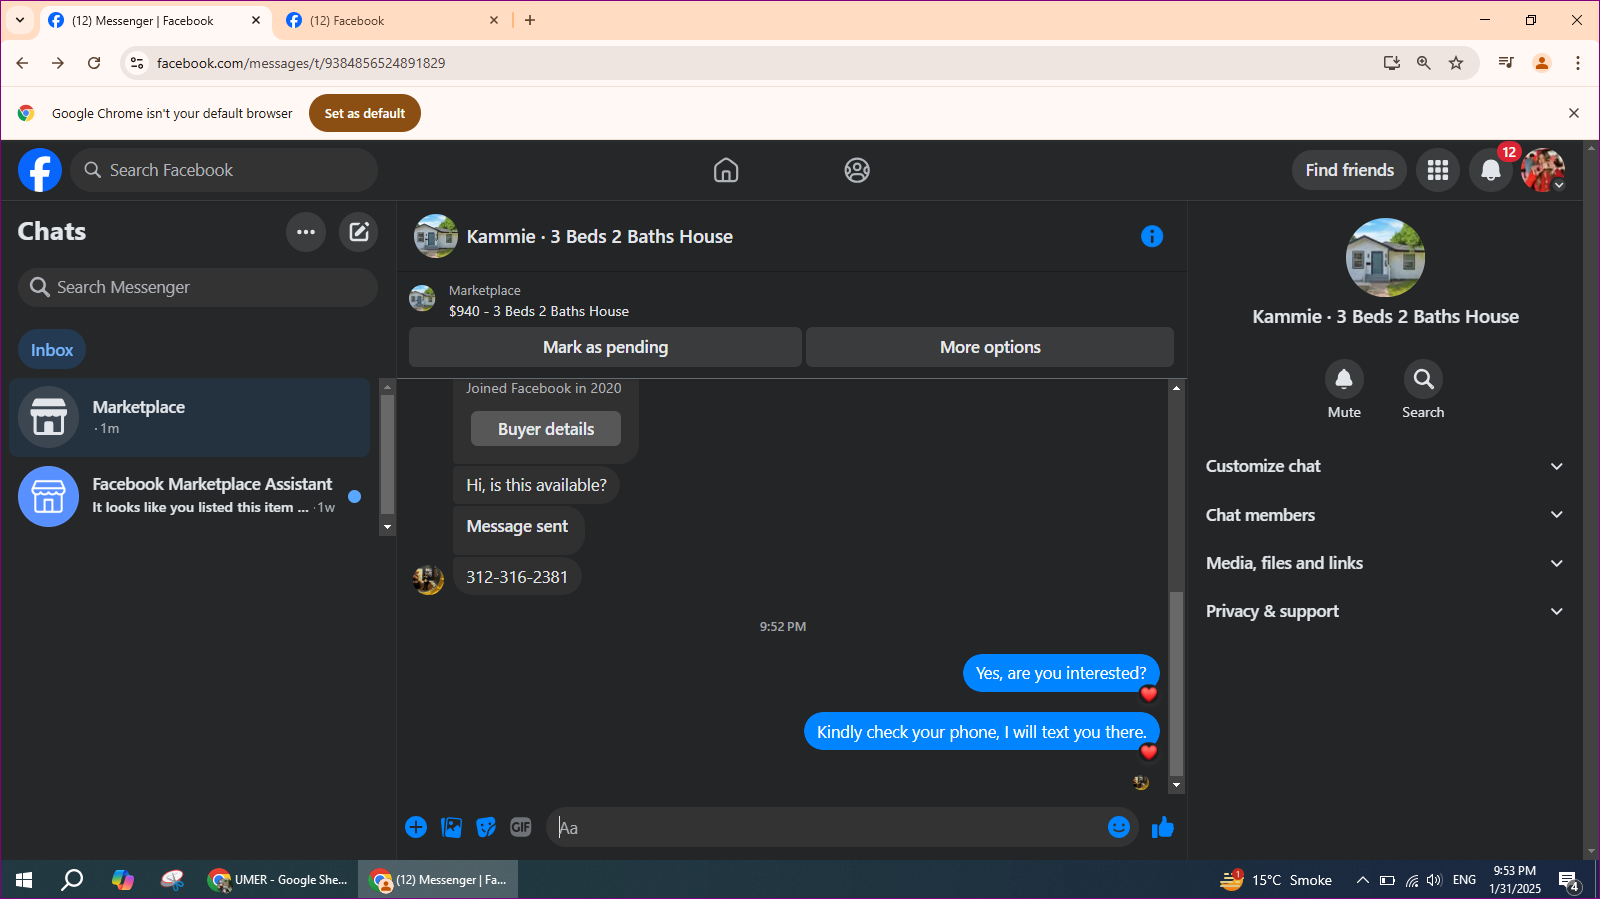Switch to the (12) Facebook tab
The width and height of the screenshot is (1600, 899).
[x=392, y=21]
